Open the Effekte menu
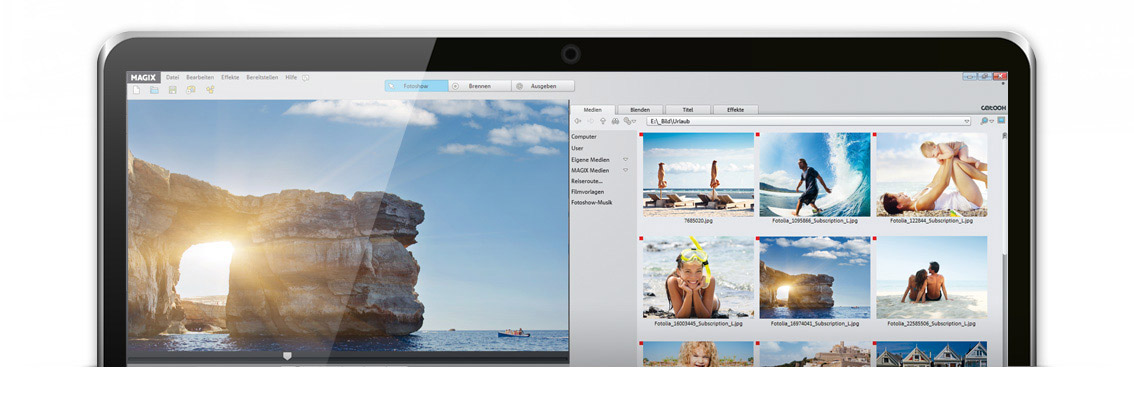This screenshot has width=1134, height=404. (230, 77)
